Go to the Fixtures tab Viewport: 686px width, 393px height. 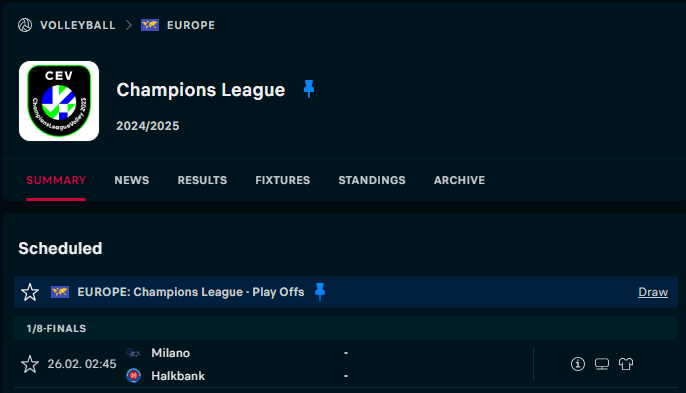point(283,180)
